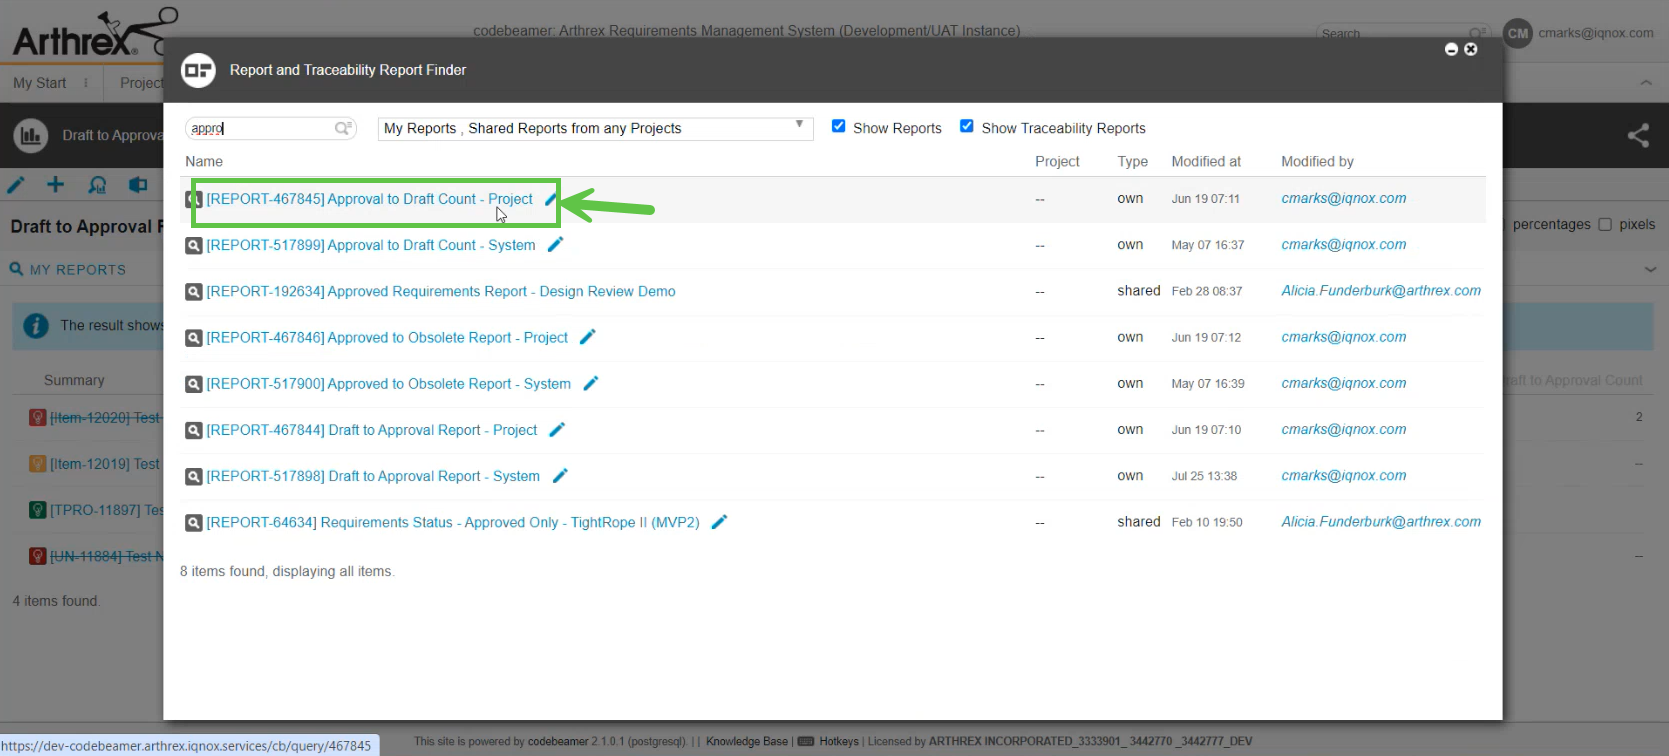
Task: Open the My Start menu tab
Action: [40, 83]
